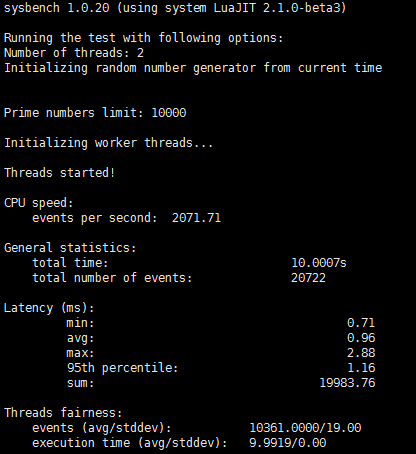Click the avg latency value 0.96
The width and height of the screenshot is (416, 454).
pyautogui.click(x=361, y=338)
